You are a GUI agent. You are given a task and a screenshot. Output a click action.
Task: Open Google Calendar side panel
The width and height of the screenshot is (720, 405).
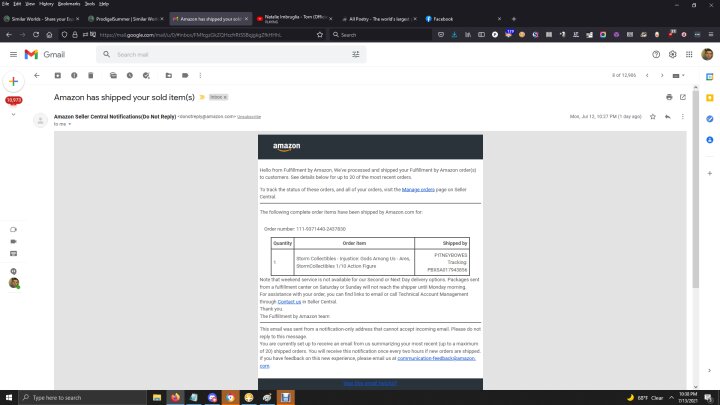[x=709, y=77]
